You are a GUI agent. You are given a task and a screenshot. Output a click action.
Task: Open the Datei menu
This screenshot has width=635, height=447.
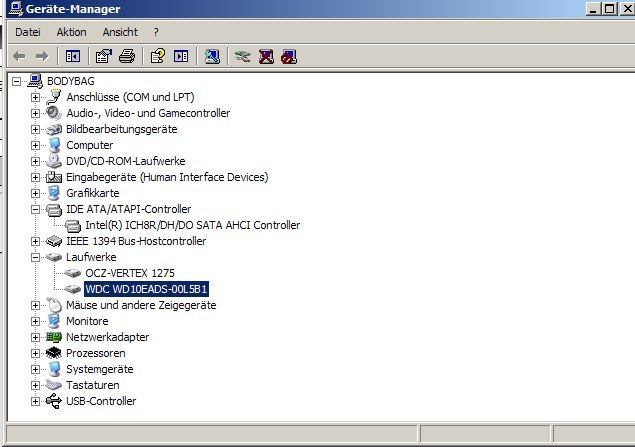[28, 32]
